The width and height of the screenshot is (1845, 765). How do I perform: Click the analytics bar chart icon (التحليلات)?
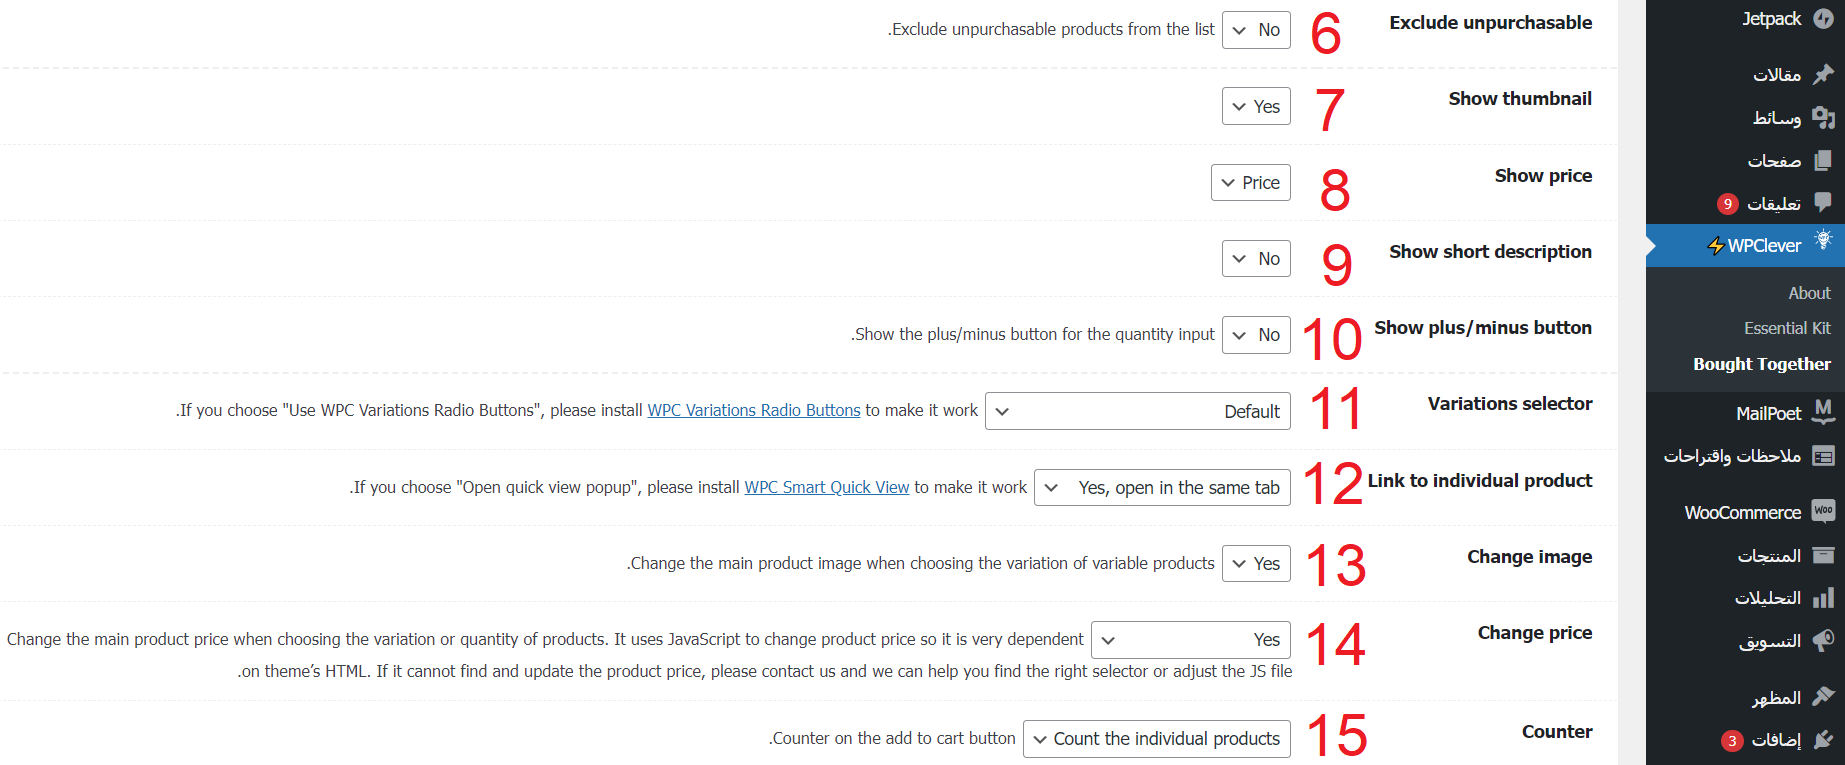coord(1823,598)
